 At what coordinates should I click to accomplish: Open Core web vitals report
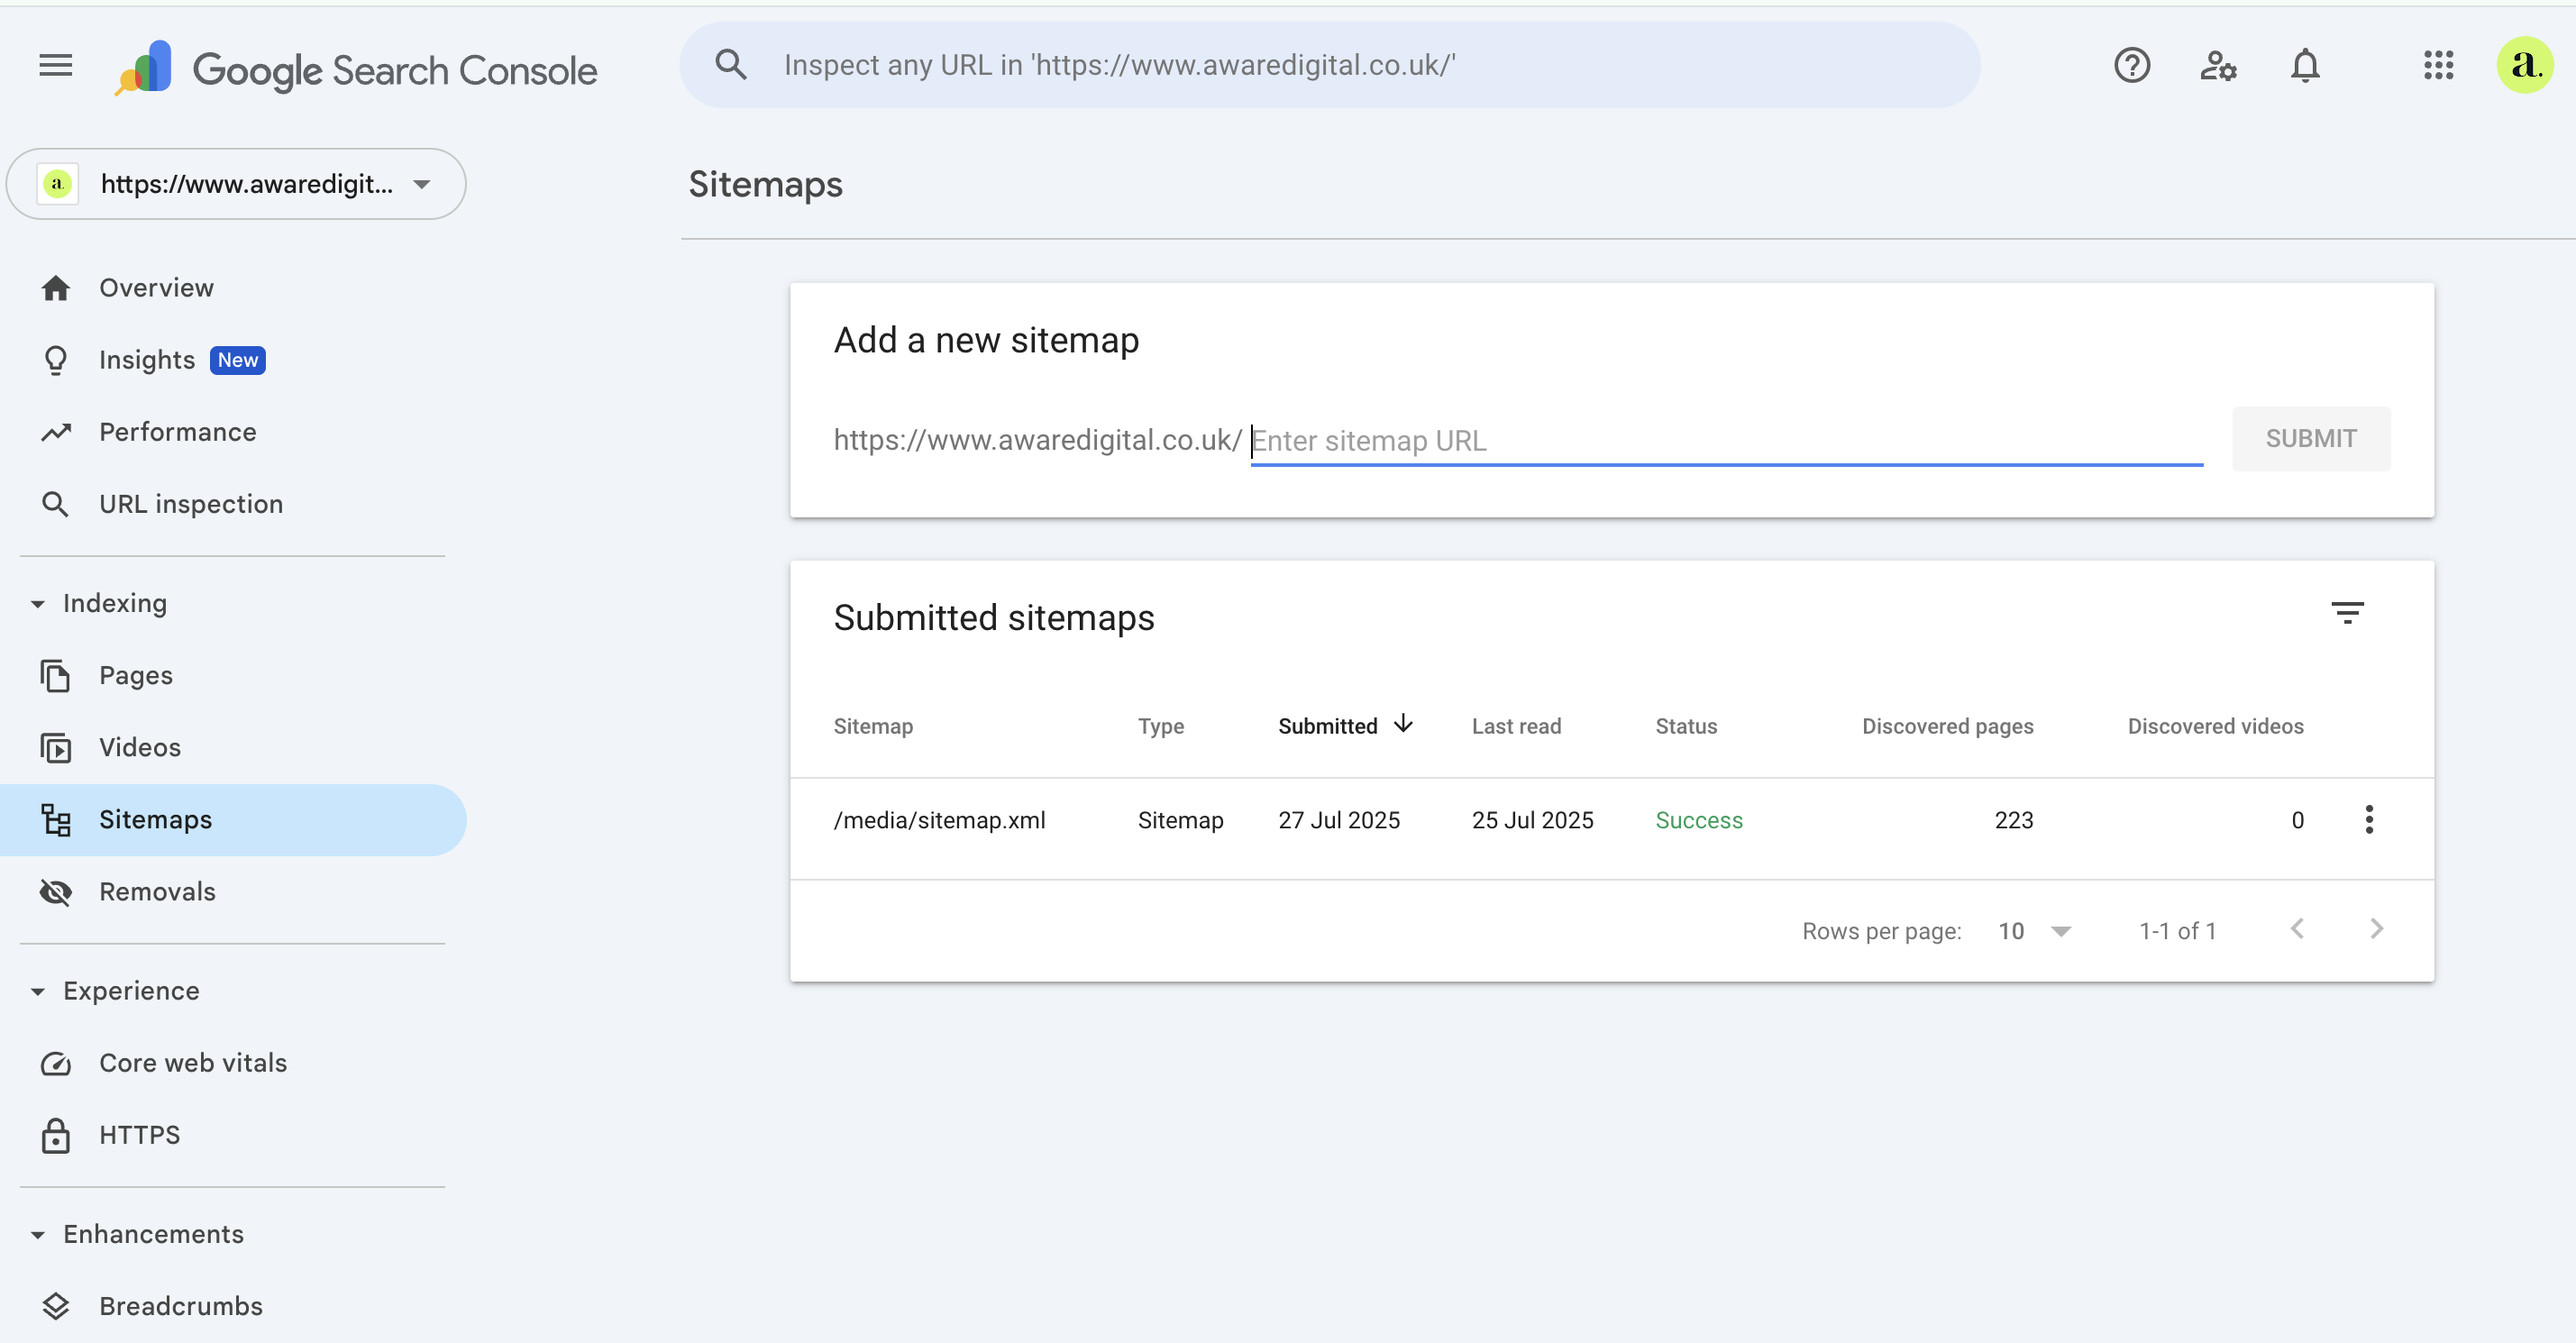234,1063
